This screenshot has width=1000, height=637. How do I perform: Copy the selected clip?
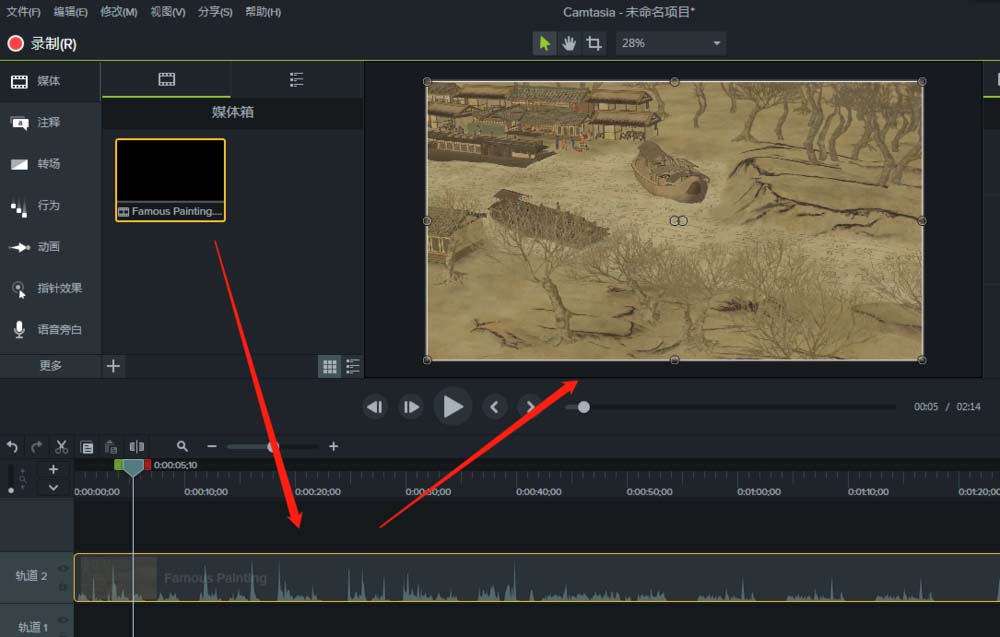tap(87, 447)
